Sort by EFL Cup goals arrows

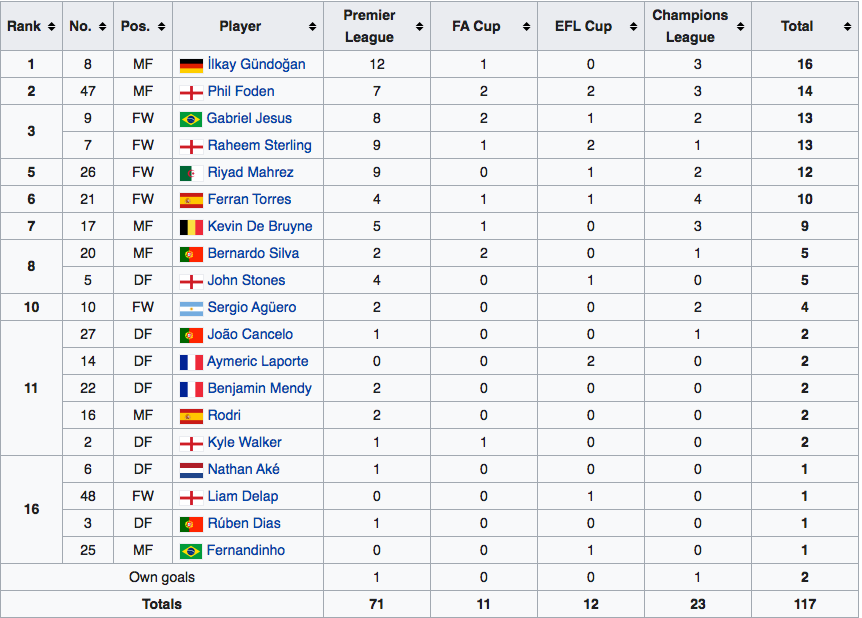633,26
